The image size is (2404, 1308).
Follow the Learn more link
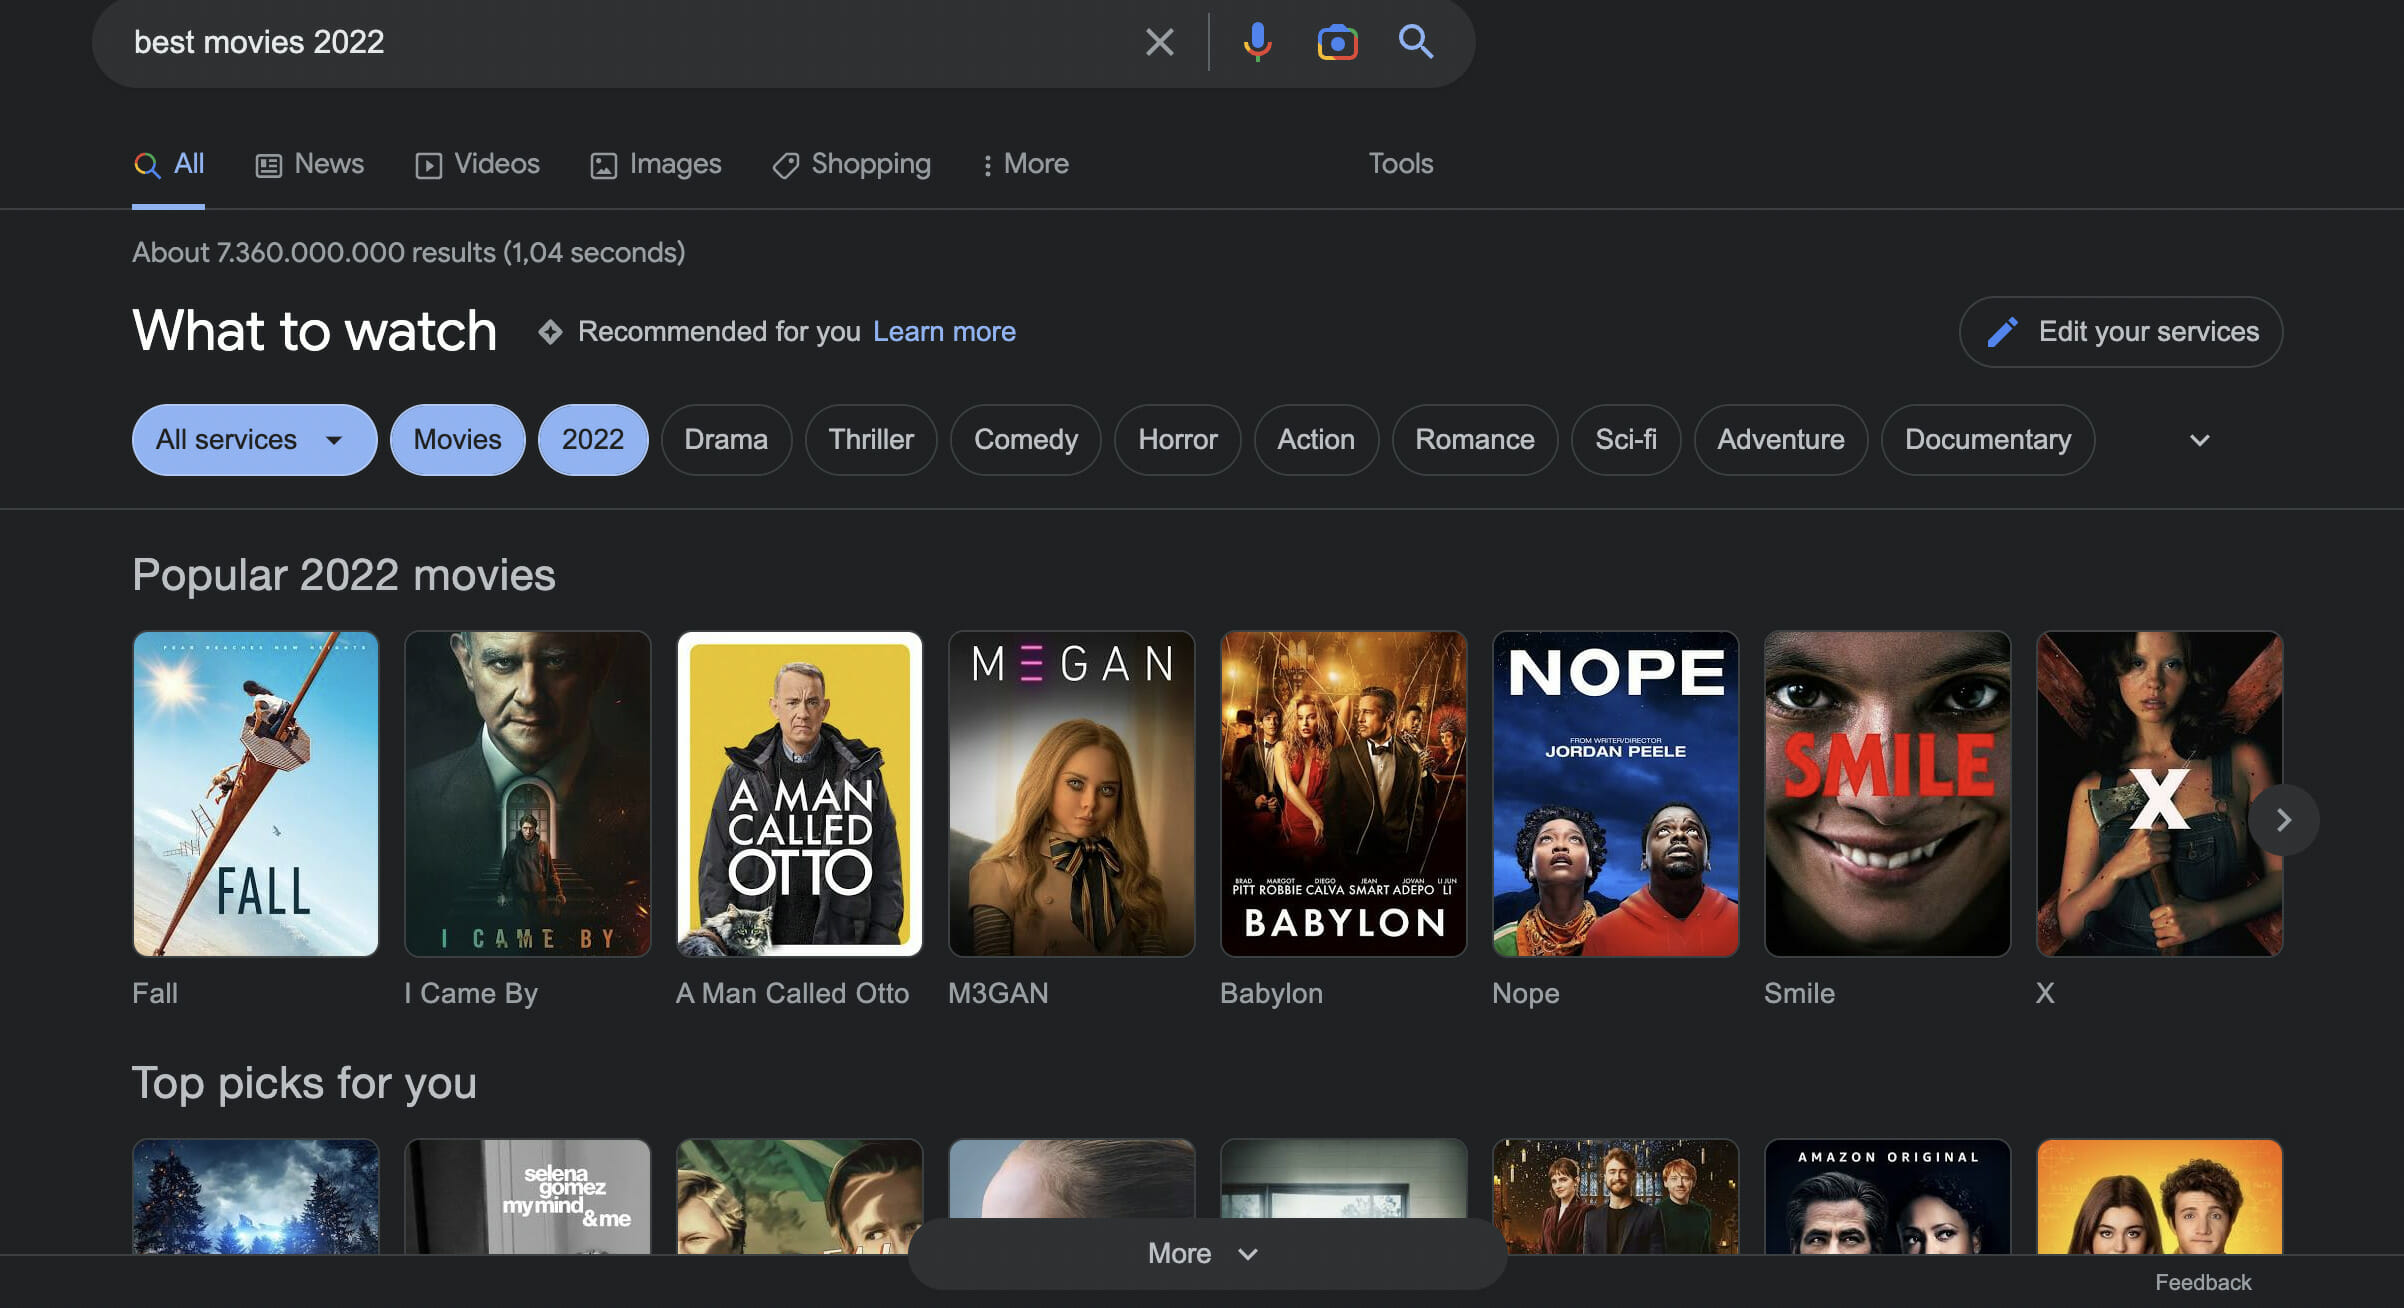(x=944, y=331)
